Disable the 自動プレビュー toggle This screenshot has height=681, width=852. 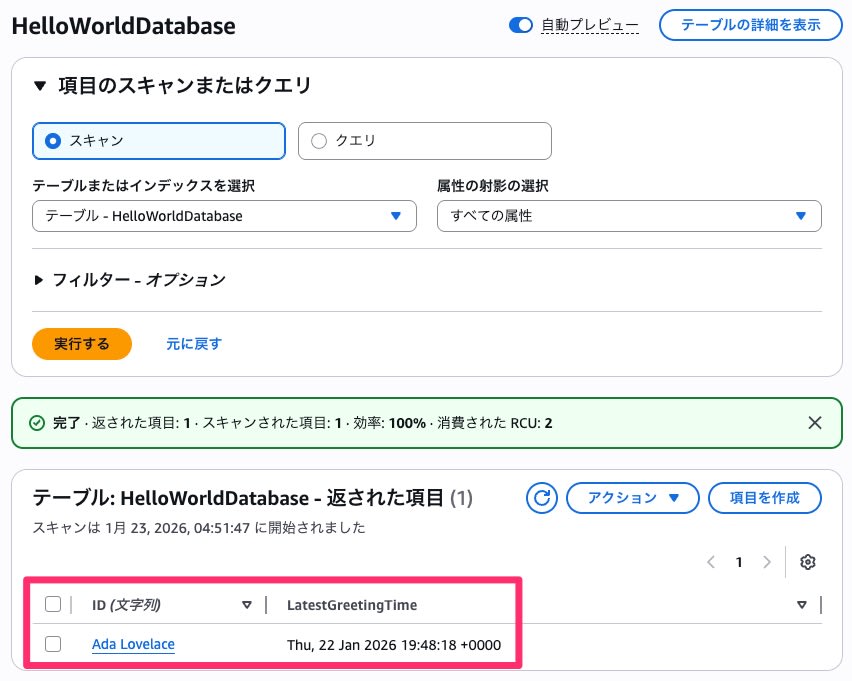520,25
